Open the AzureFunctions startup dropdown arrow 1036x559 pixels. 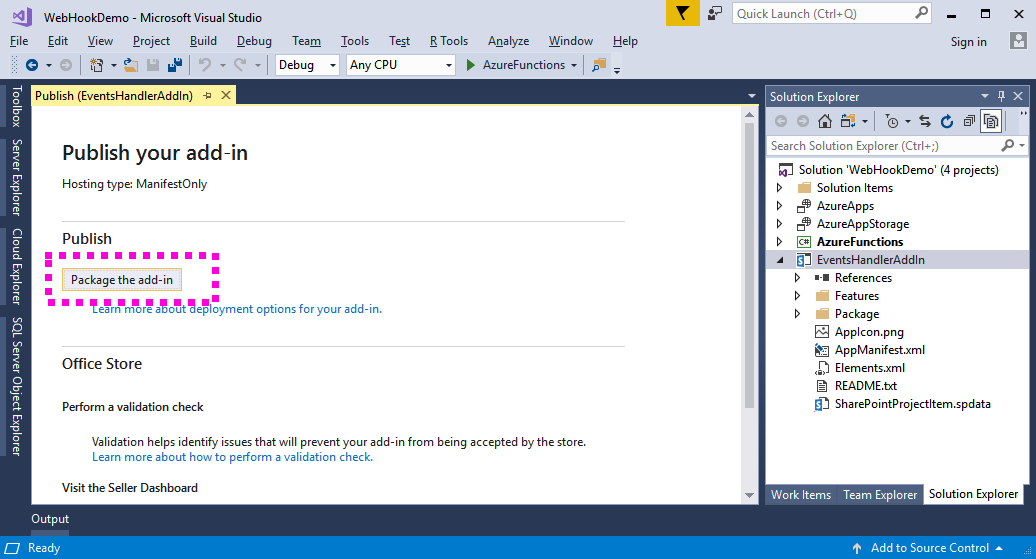click(574, 65)
